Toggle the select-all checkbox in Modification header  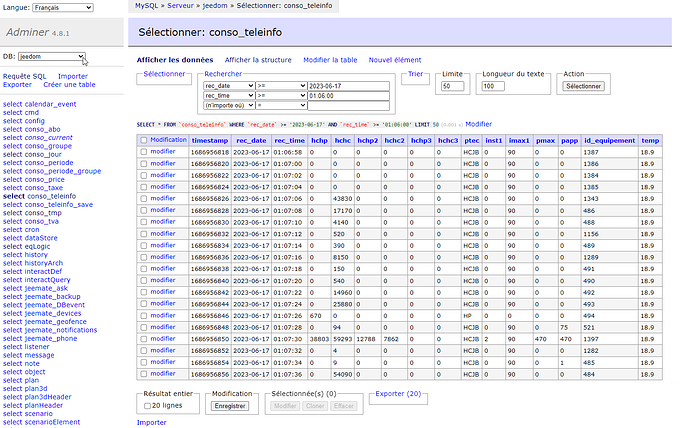tap(144, 140)
